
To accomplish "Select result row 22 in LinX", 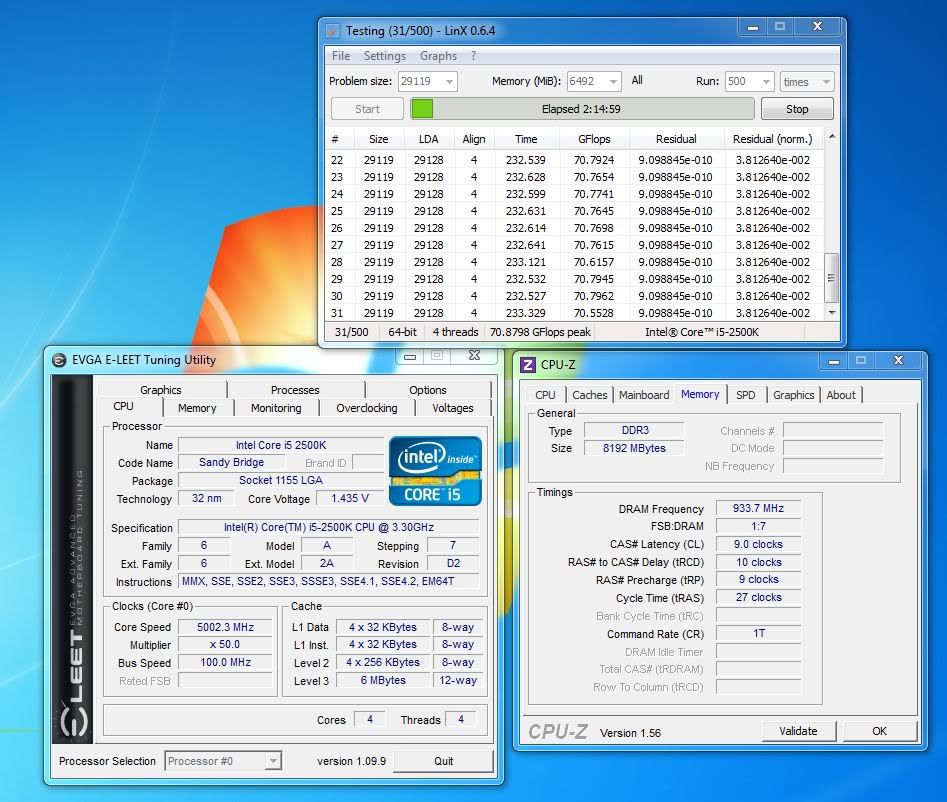I will [x=574, y=160].
